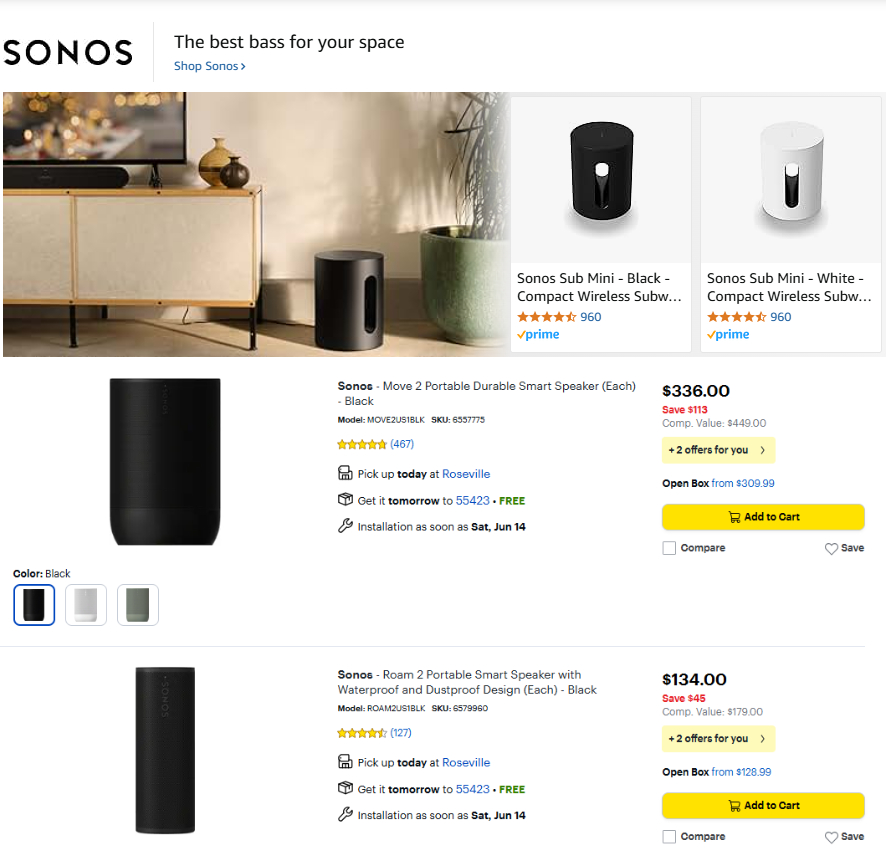Click Save heart icon for Move 2
The image size is (886, 848).
[831, 549]
